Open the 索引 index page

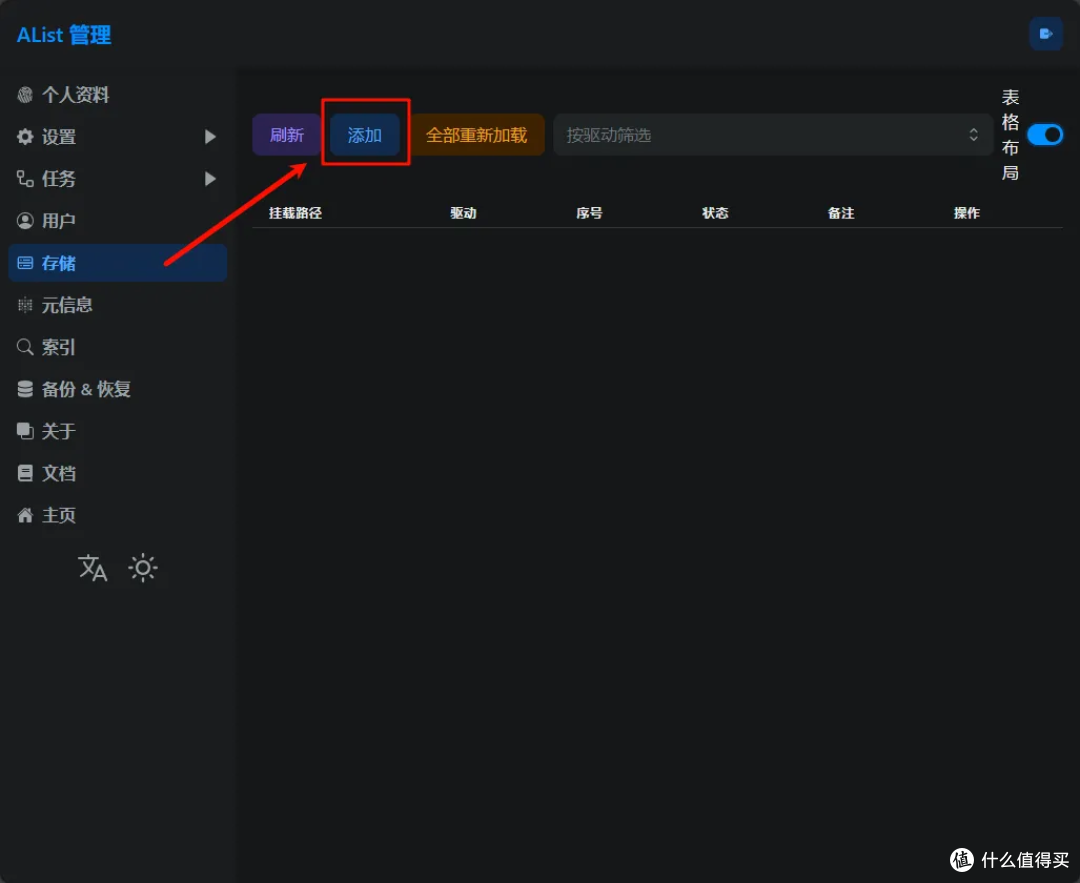(118, 347)
